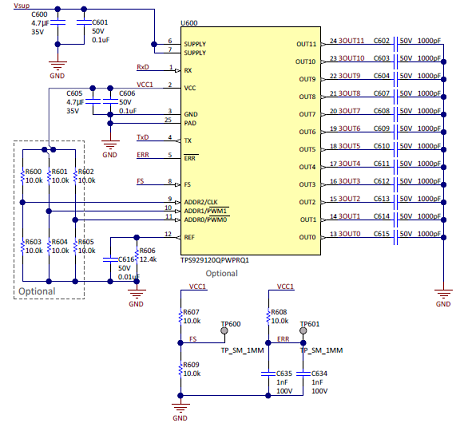
Task: Select the U600 TPS929120 IC body
Action: tap(250, 141)
